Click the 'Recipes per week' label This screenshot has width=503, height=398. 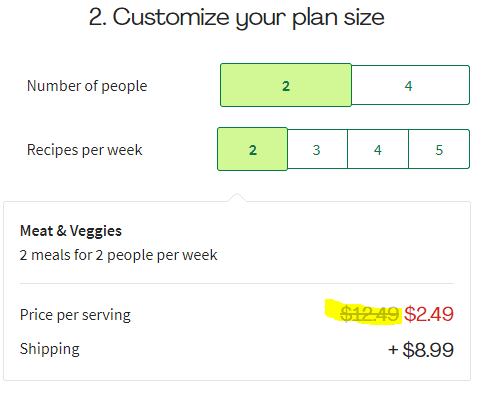85,150
